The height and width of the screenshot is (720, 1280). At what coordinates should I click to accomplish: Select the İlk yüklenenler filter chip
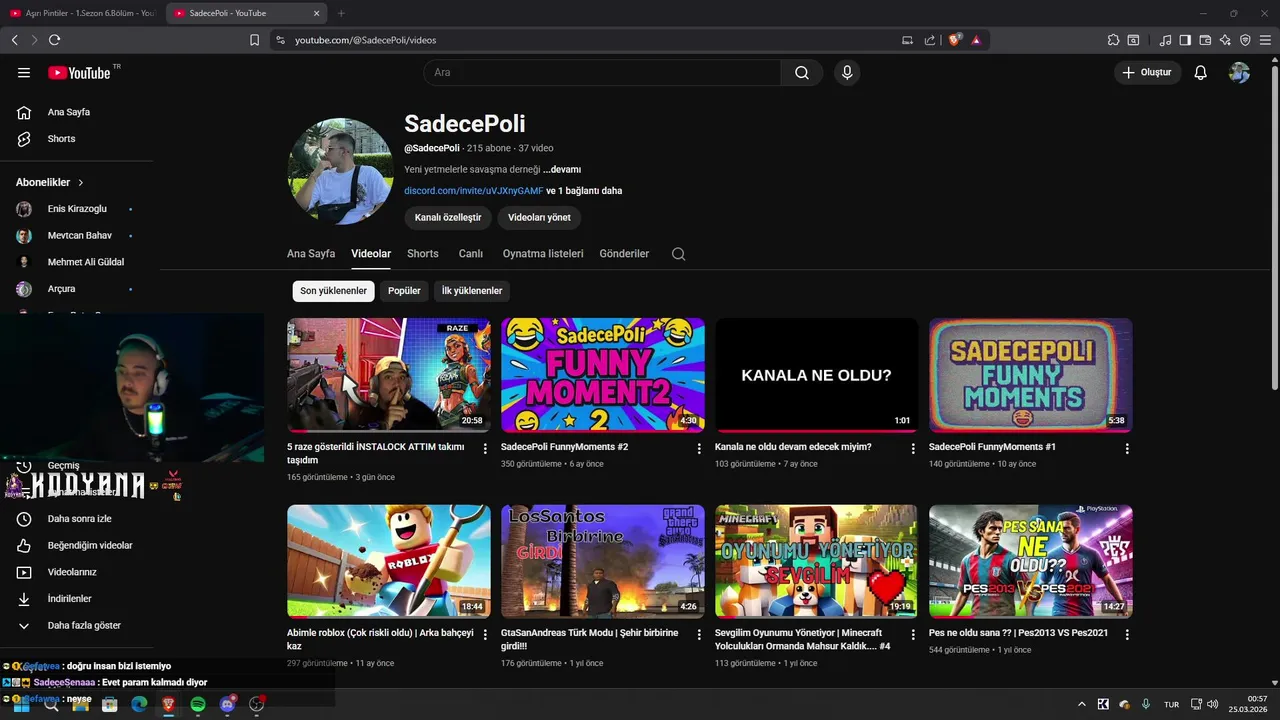[472, 291]
